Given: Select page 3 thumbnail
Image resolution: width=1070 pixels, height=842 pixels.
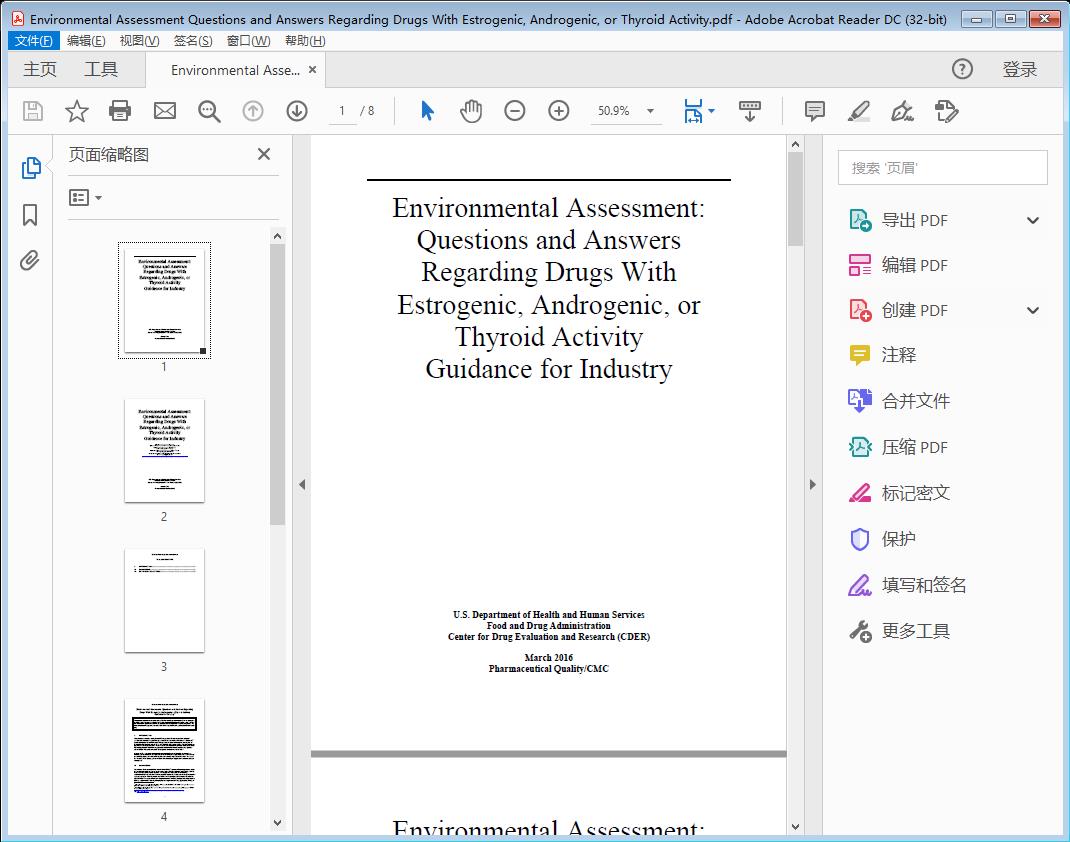Looking at the screenshot, I should pos(163,600).
